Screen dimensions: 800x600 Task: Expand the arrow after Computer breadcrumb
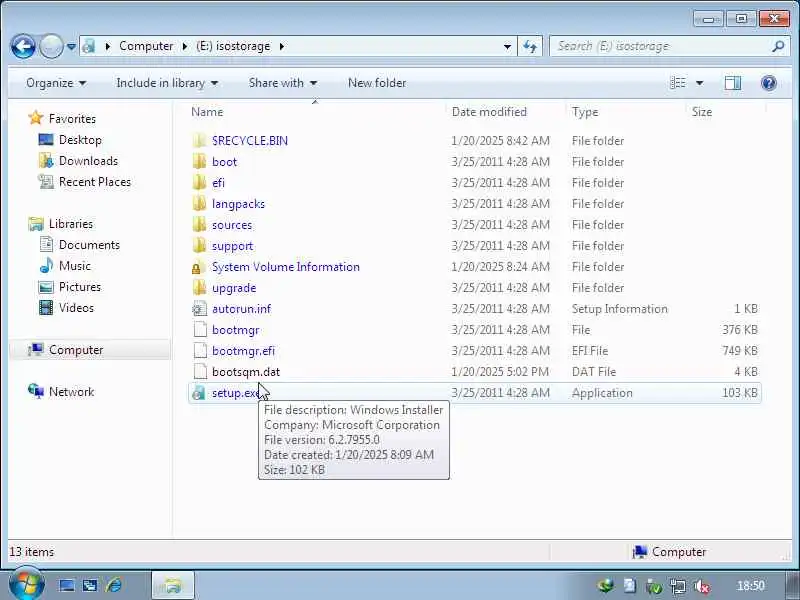click(x=184, y=46)
